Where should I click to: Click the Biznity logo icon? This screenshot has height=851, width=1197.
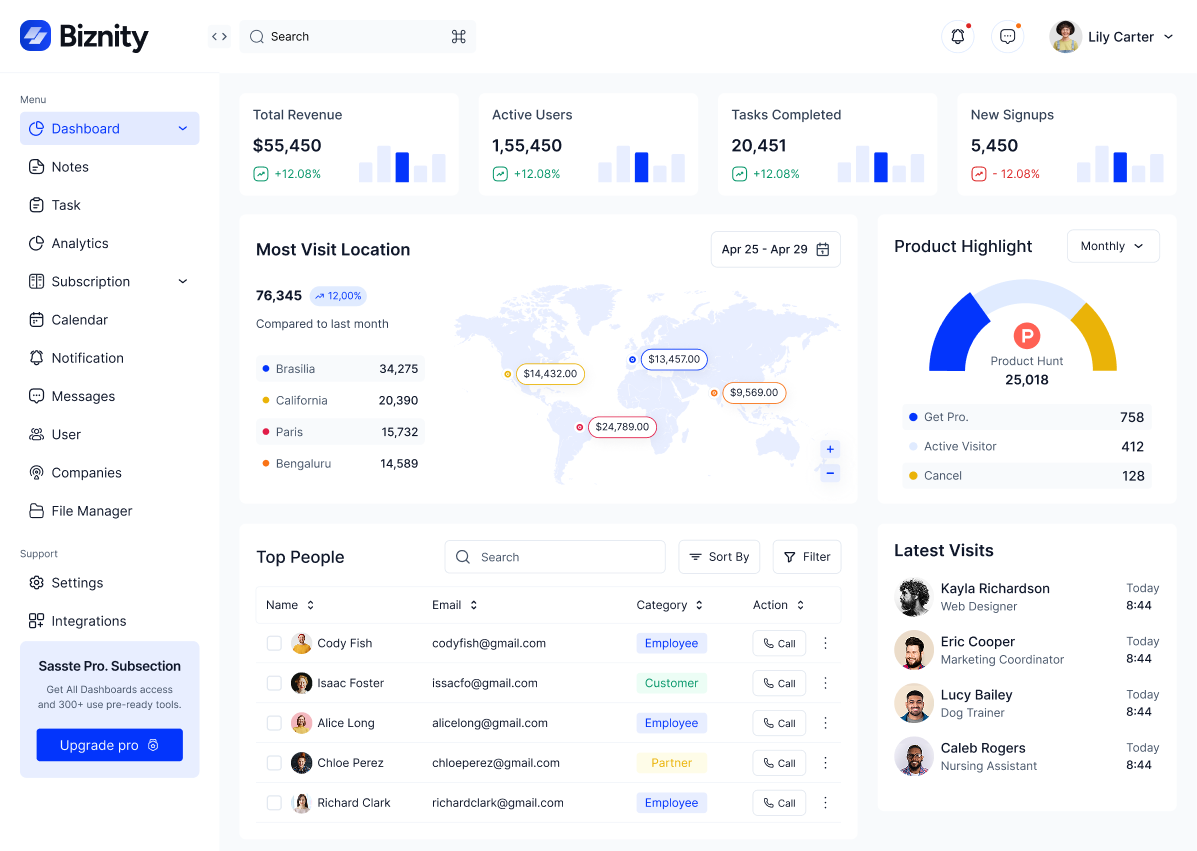click(x=35, y=37)
